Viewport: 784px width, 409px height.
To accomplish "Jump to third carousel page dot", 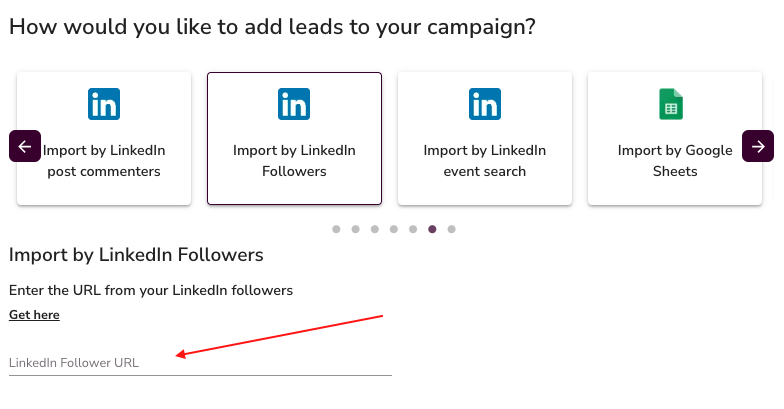I will pyautogui.click(x=375, y=229).
